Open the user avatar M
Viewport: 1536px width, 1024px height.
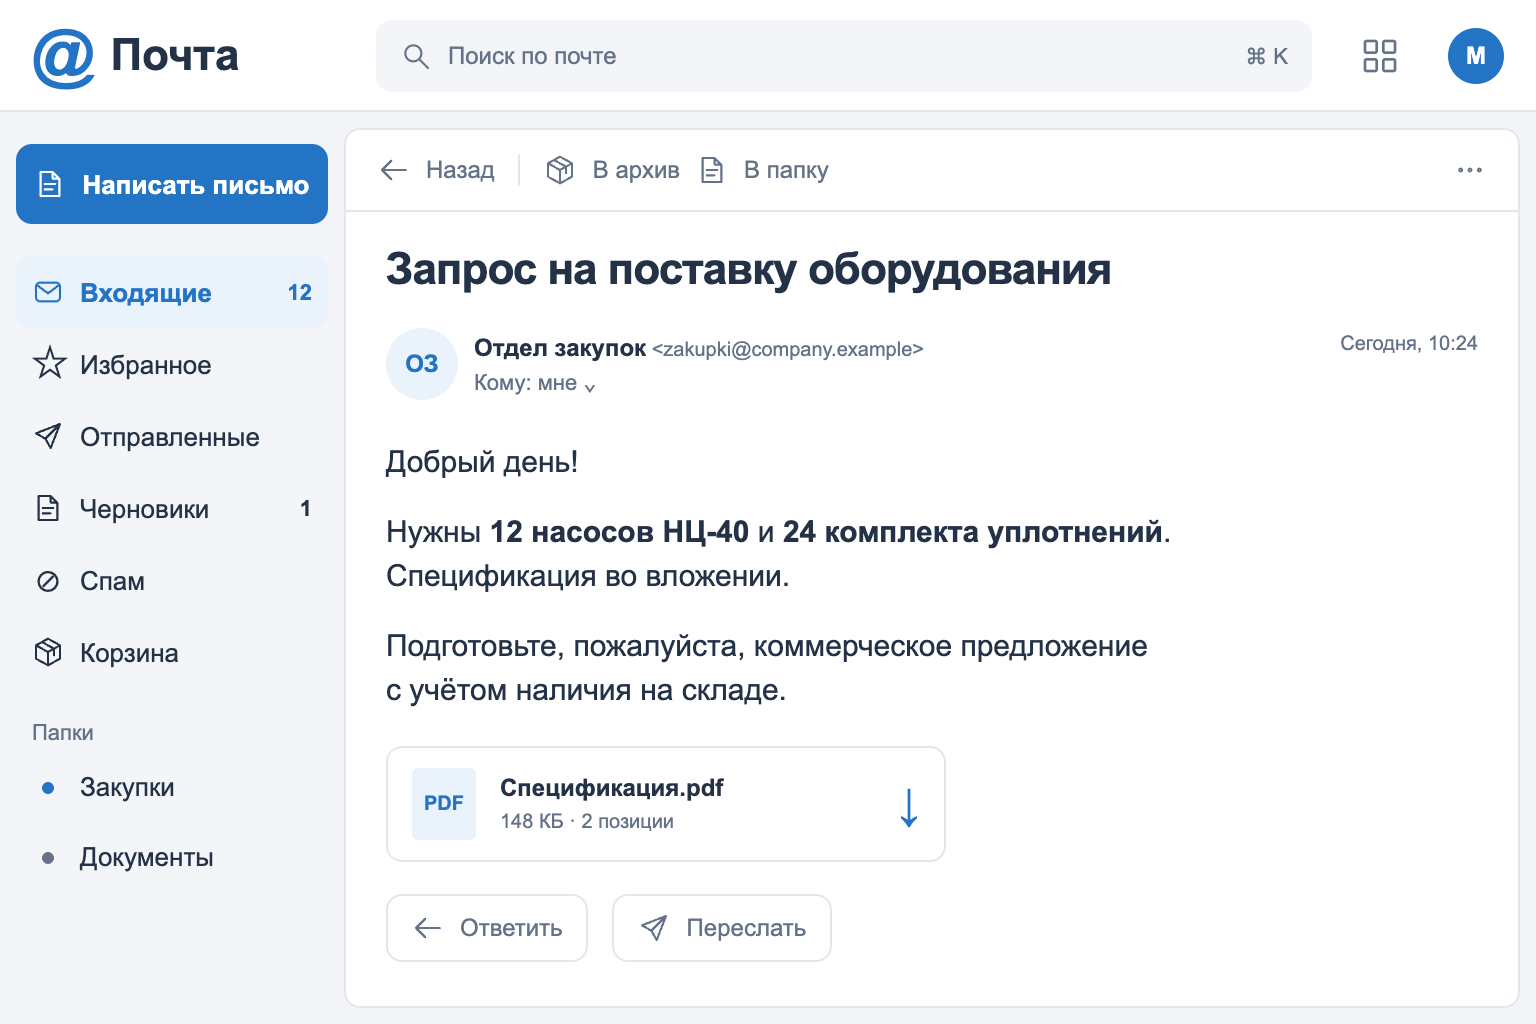pyautogui.click(x=1476, y=56)
